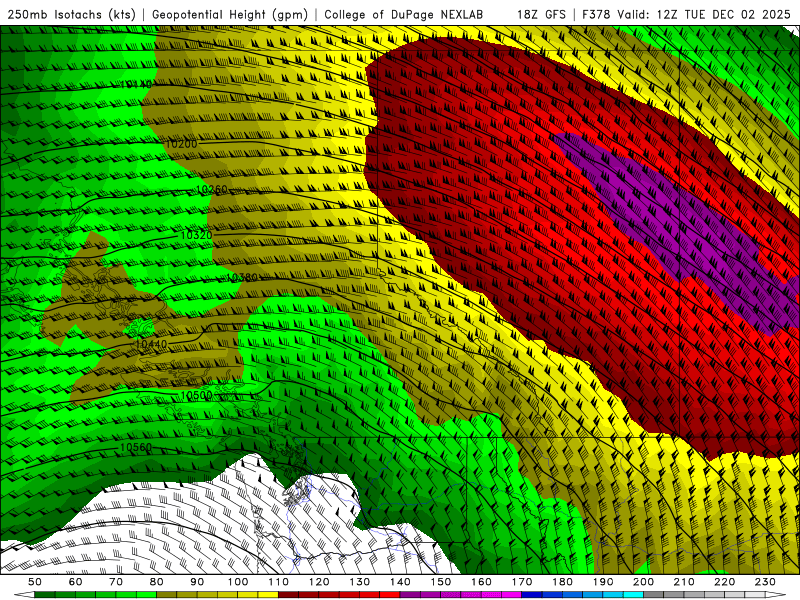Click the 10380 height contour label
The width and height of the screenshot is (800, 600).
(x=242, y=278)
